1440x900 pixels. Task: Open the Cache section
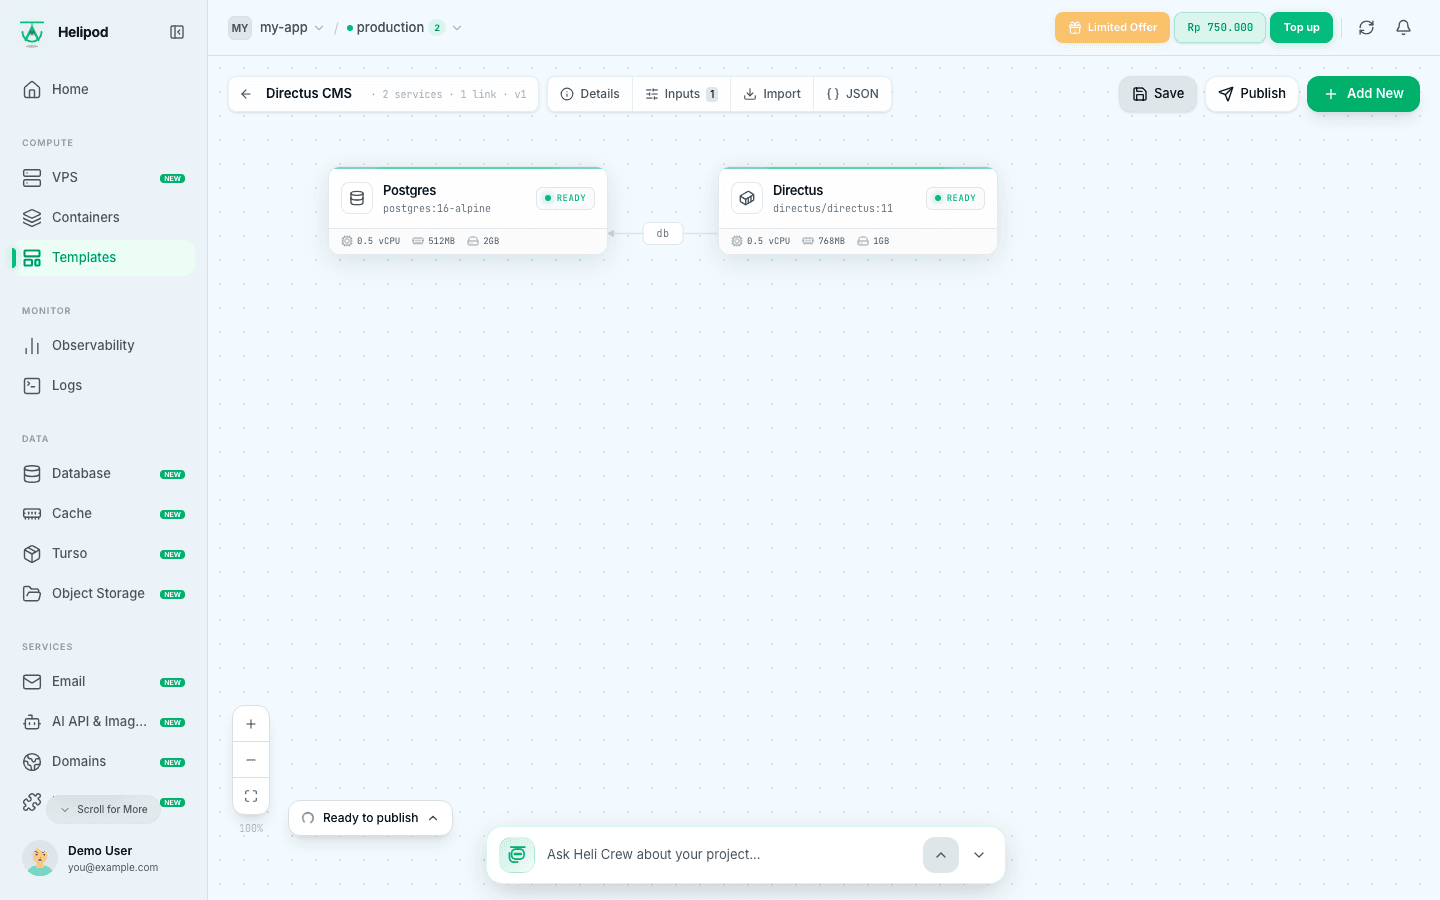click(x=103, y=513)
